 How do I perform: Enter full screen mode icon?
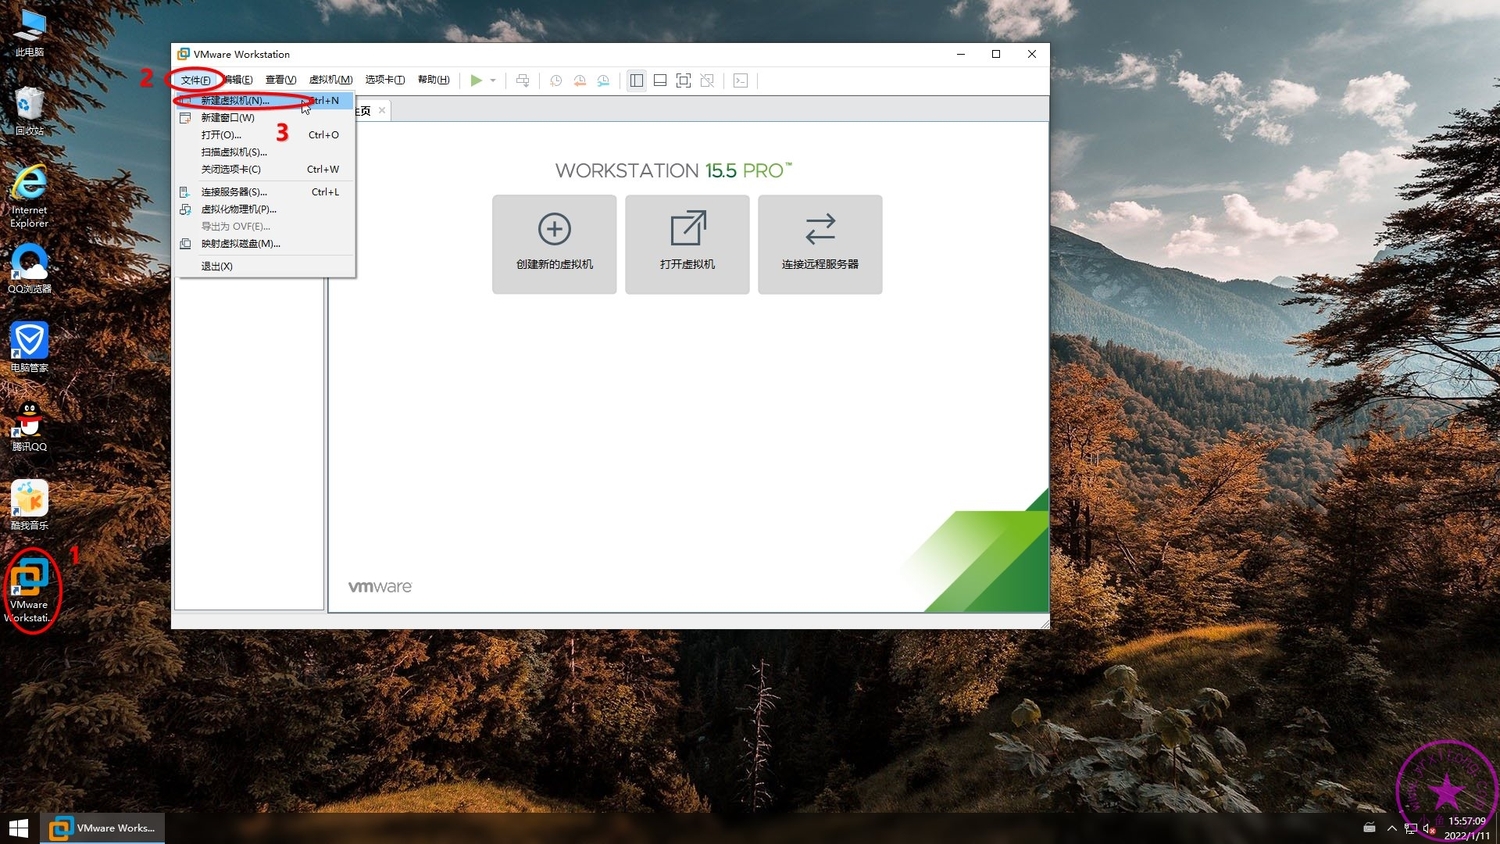[684, 80]
